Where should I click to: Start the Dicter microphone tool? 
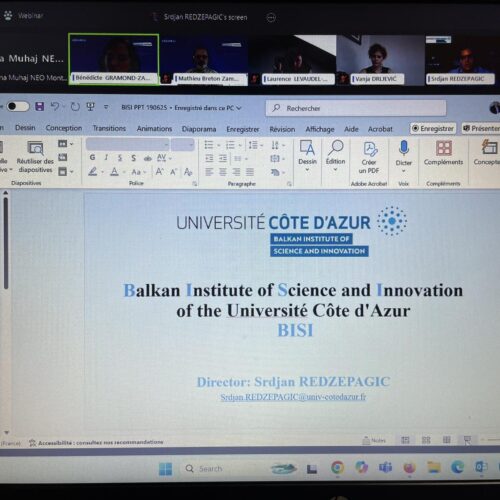click(404, 156)
